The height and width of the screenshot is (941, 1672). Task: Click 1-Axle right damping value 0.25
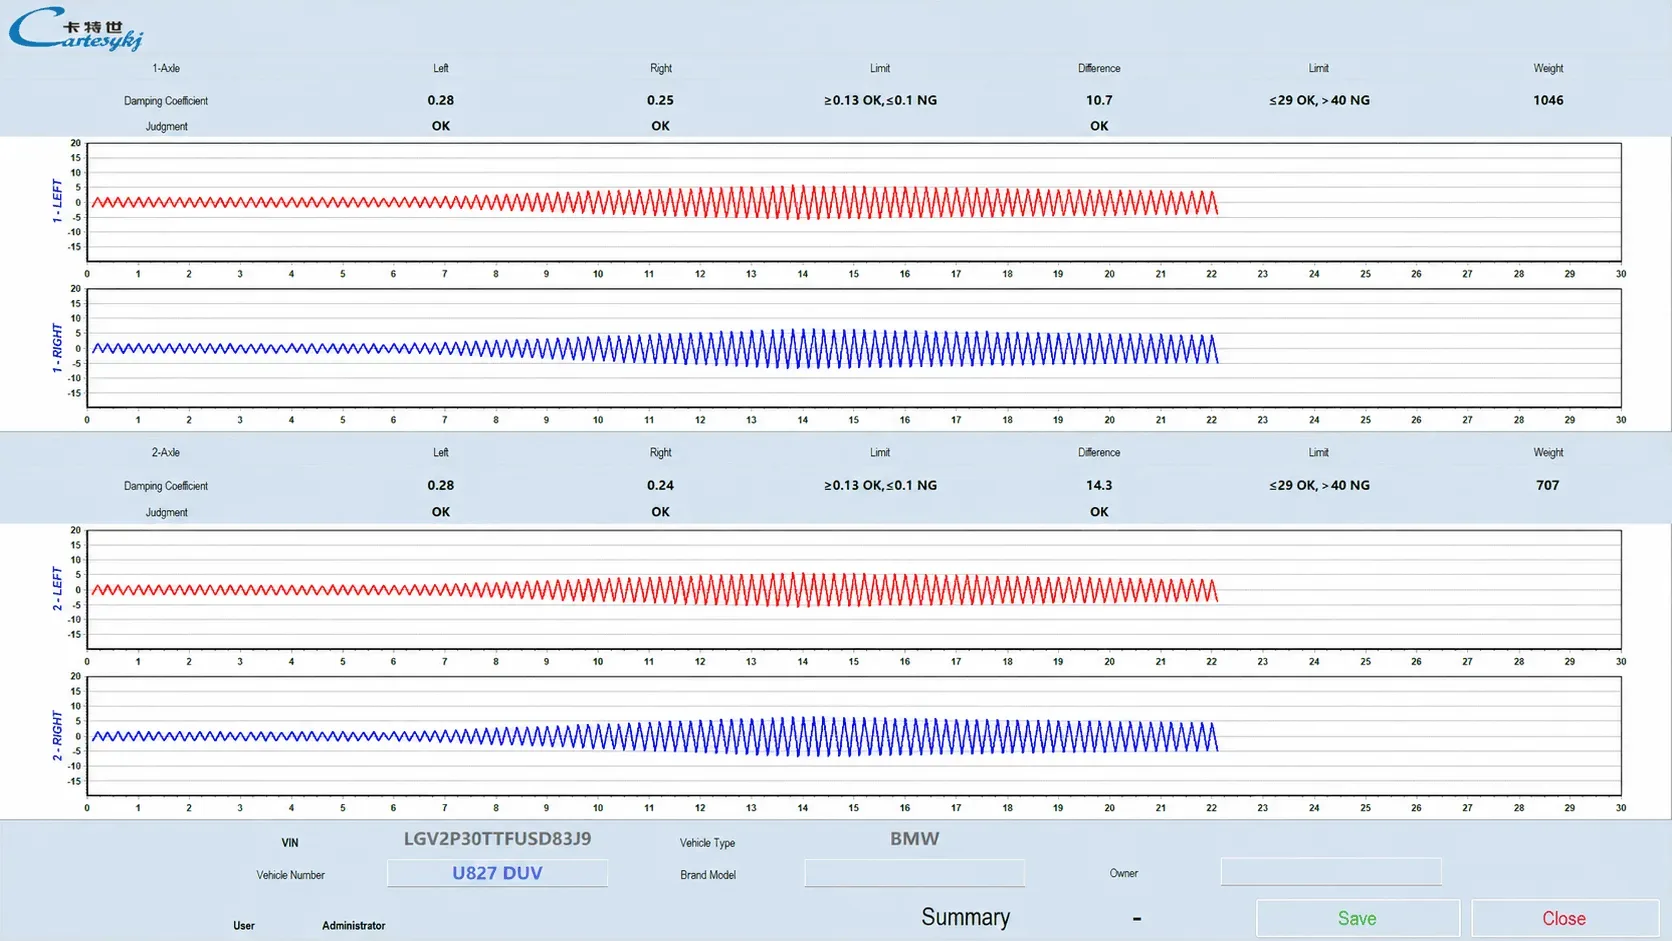click(x=660, y=100)
